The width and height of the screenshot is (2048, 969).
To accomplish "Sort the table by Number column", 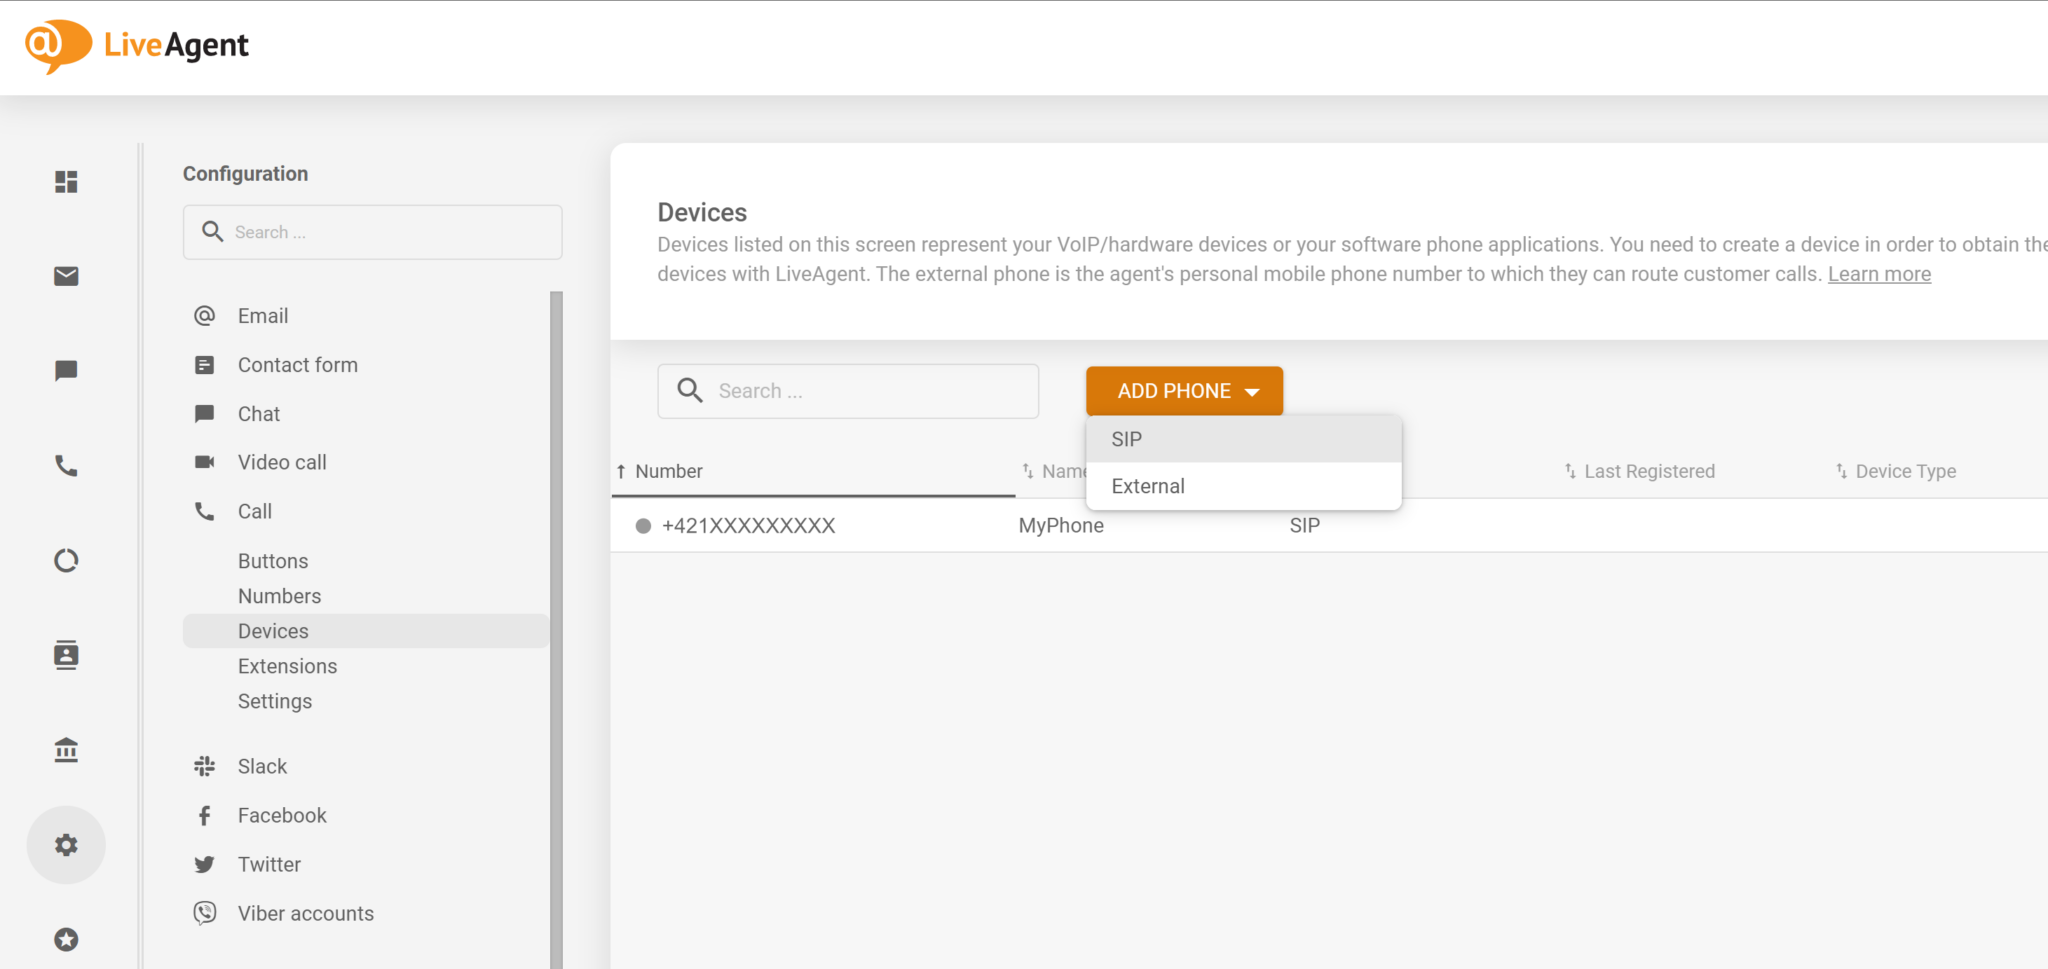I will (x=668, y=471).
